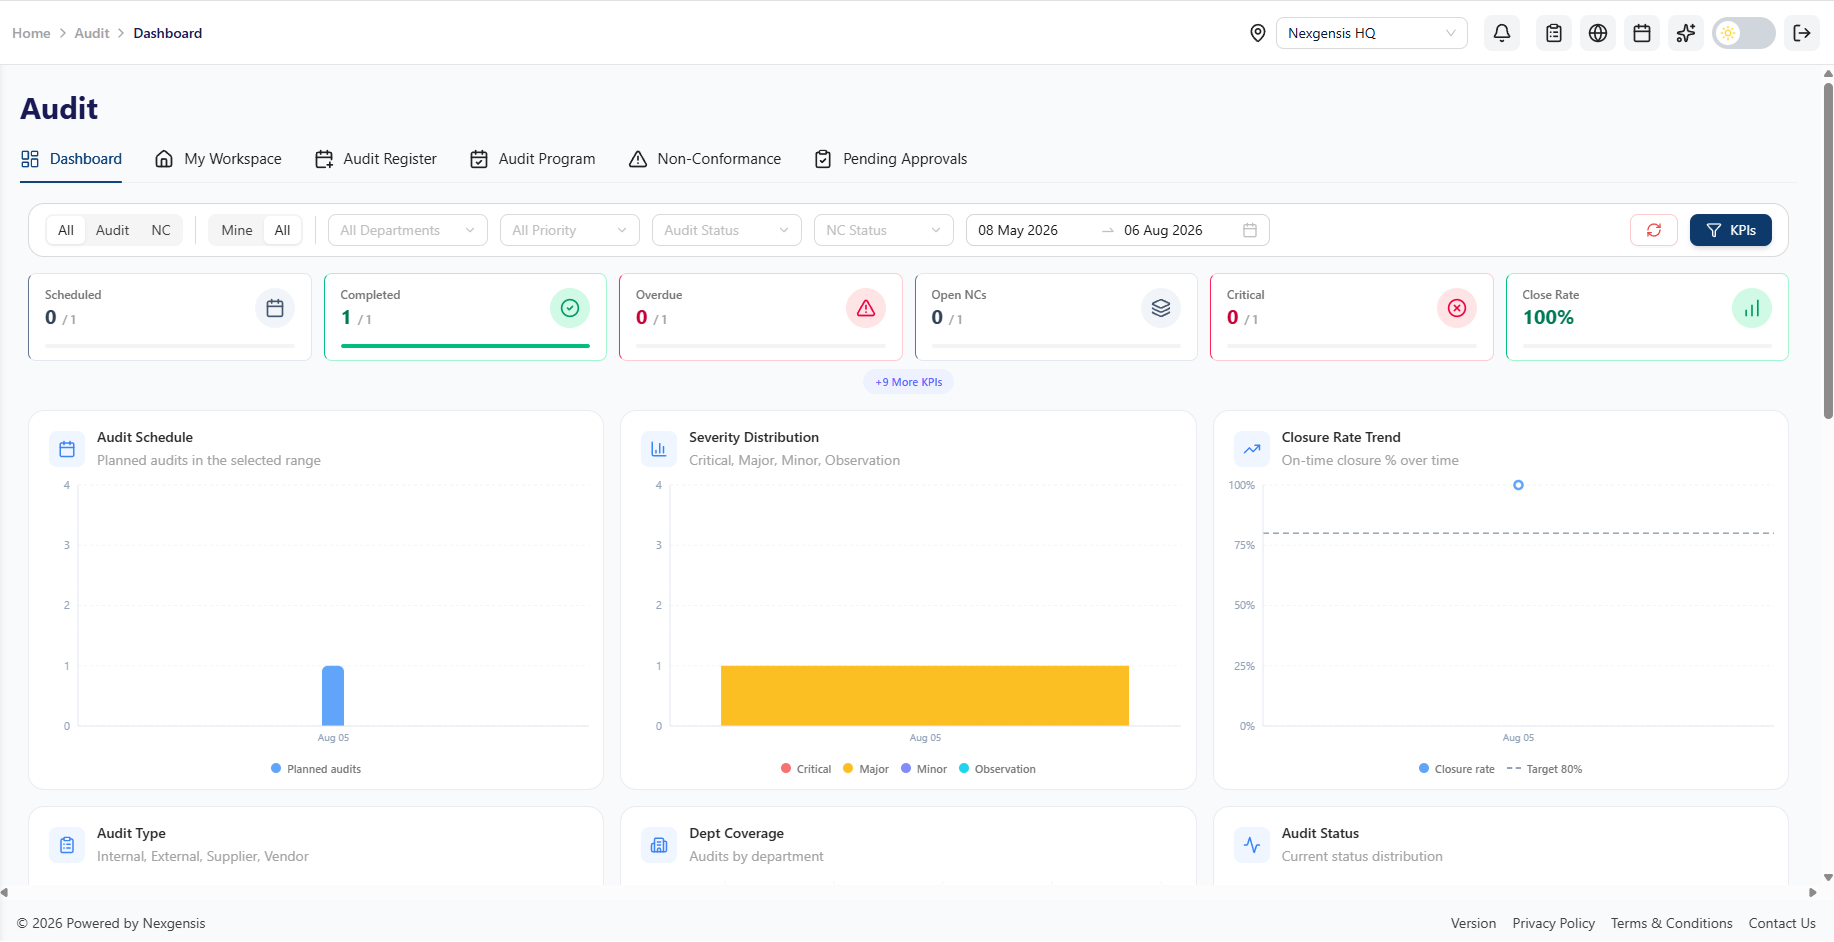Click the Open NCs layers icon
Screen dimensions: 1834x942
coord(1161,308)
